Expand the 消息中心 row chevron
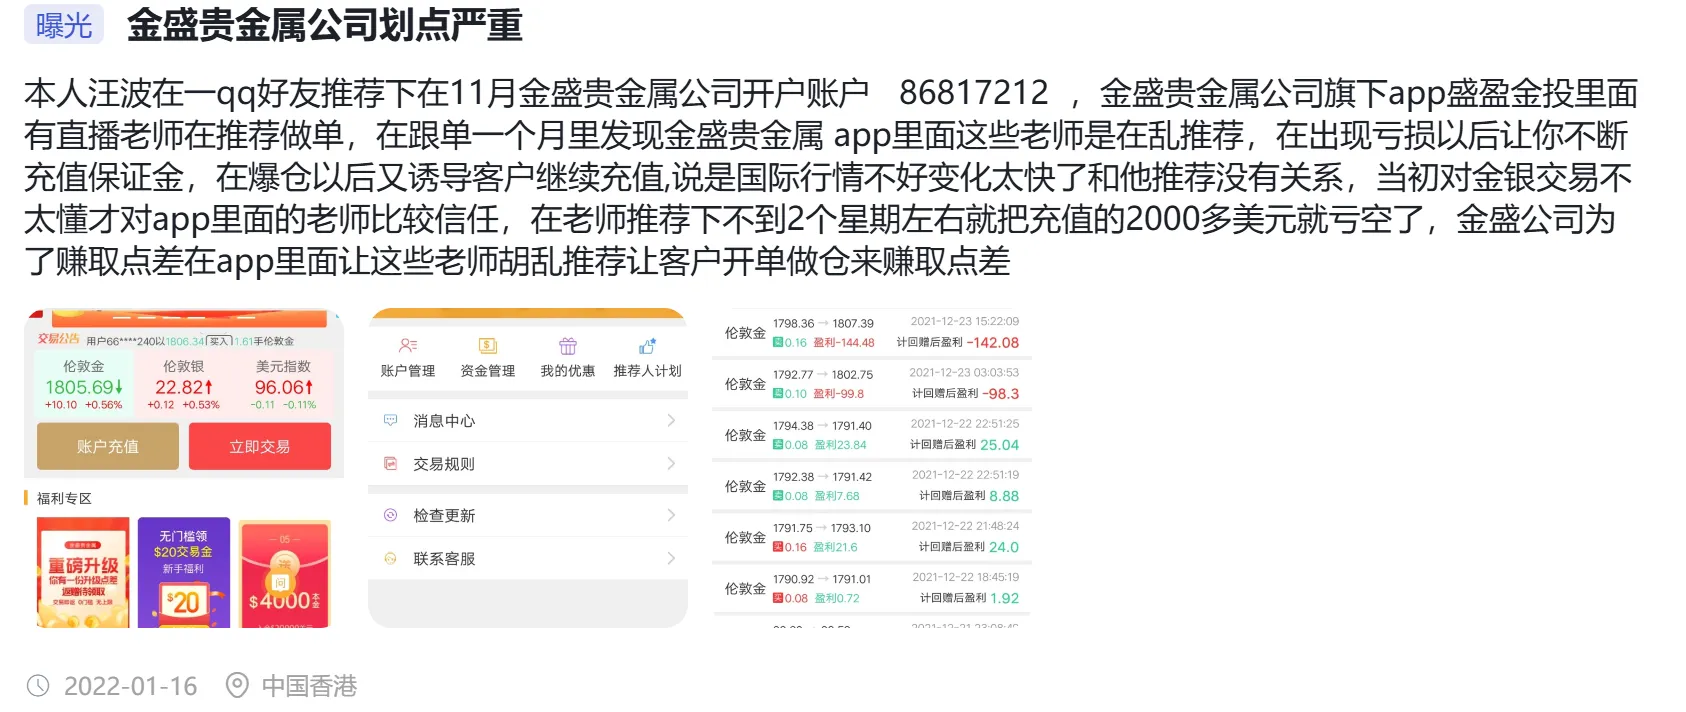 click(671, 420)
